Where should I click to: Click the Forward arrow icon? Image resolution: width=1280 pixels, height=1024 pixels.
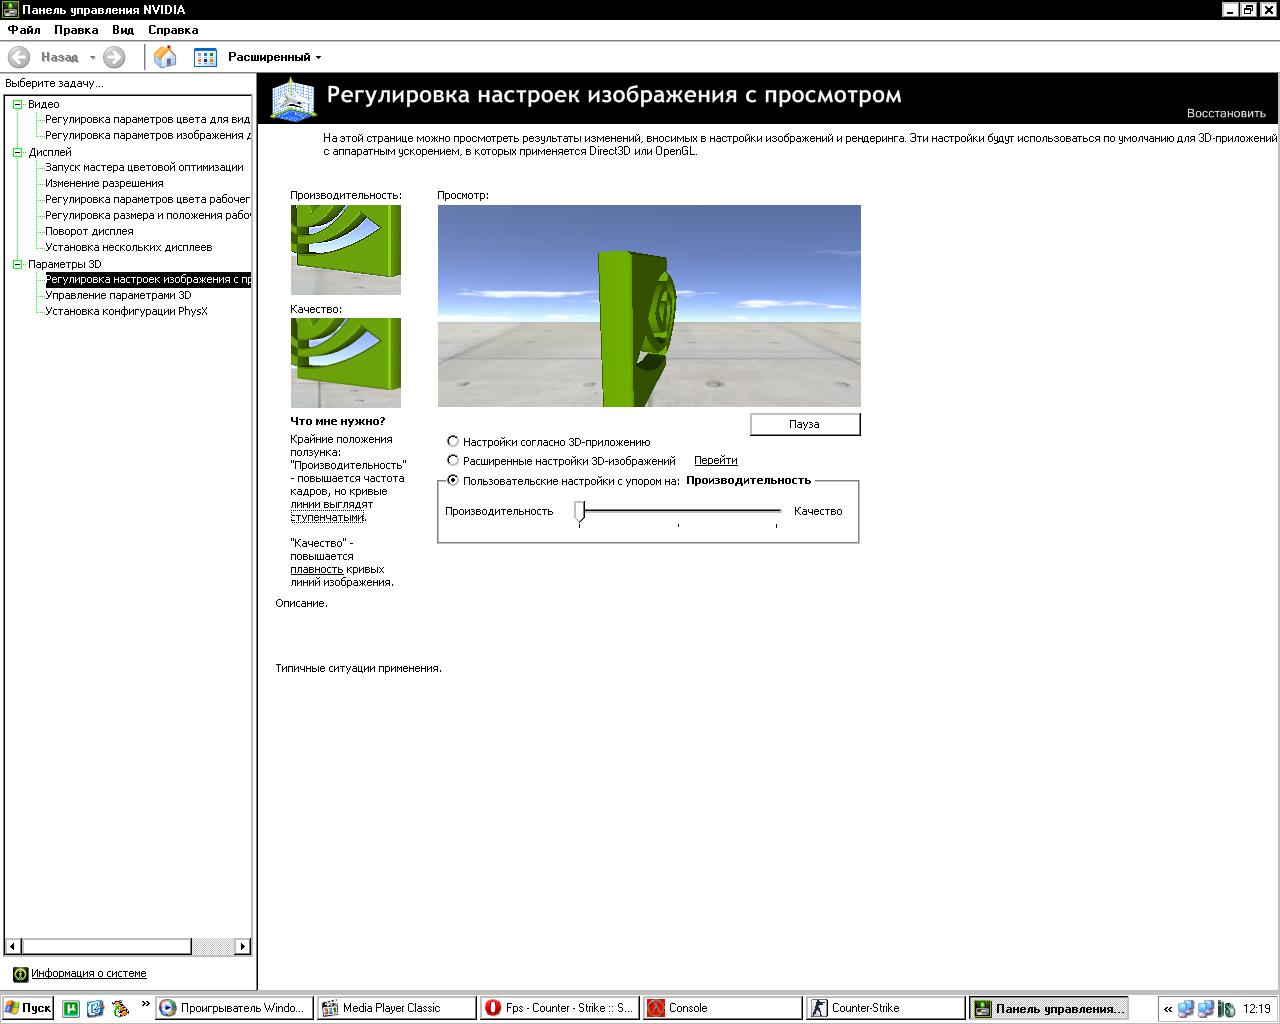[x=115, y=57]
